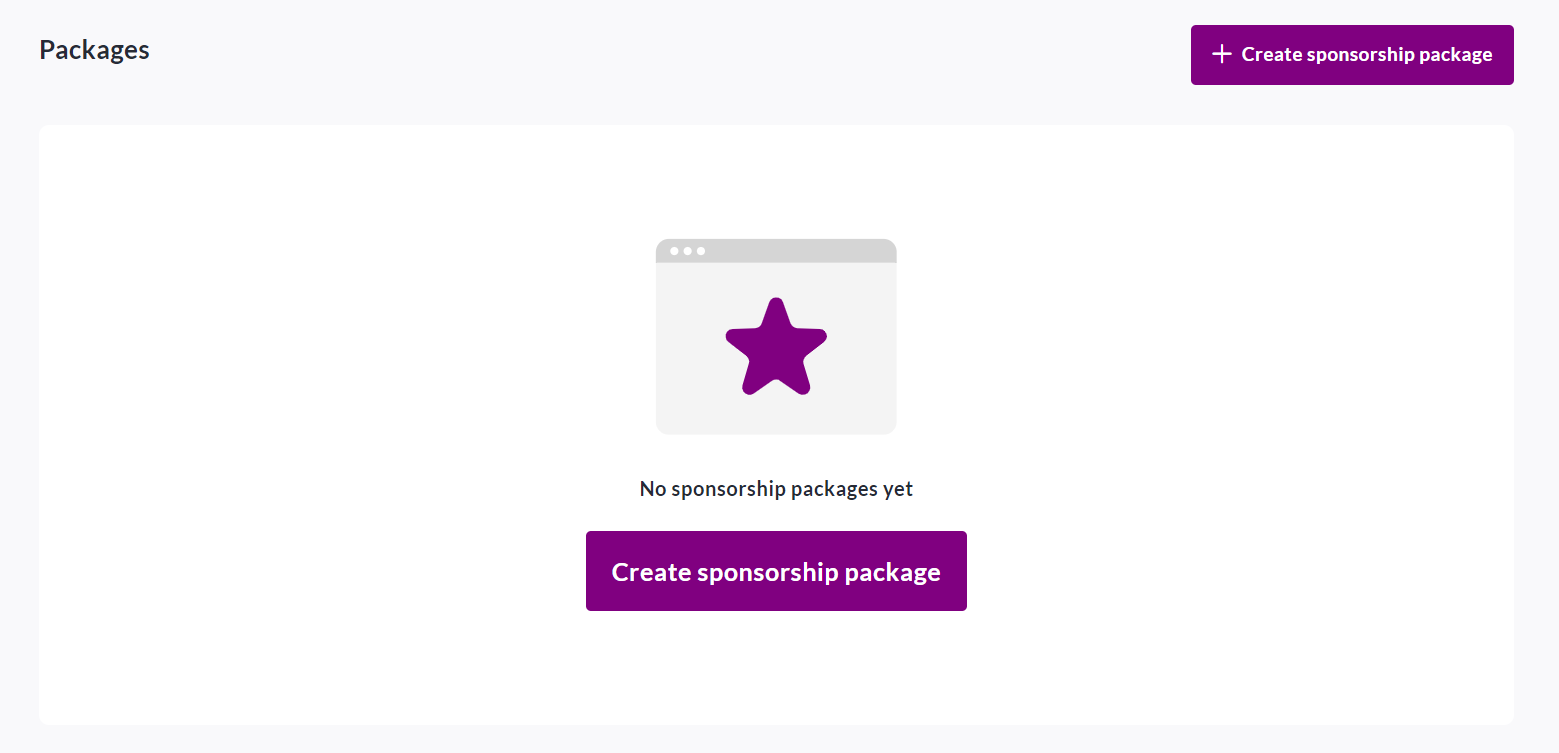This screenshot has width=1559, height=753.
Task: Click the leftmost dot in the illustration title bar
Action: pos(674,251)
